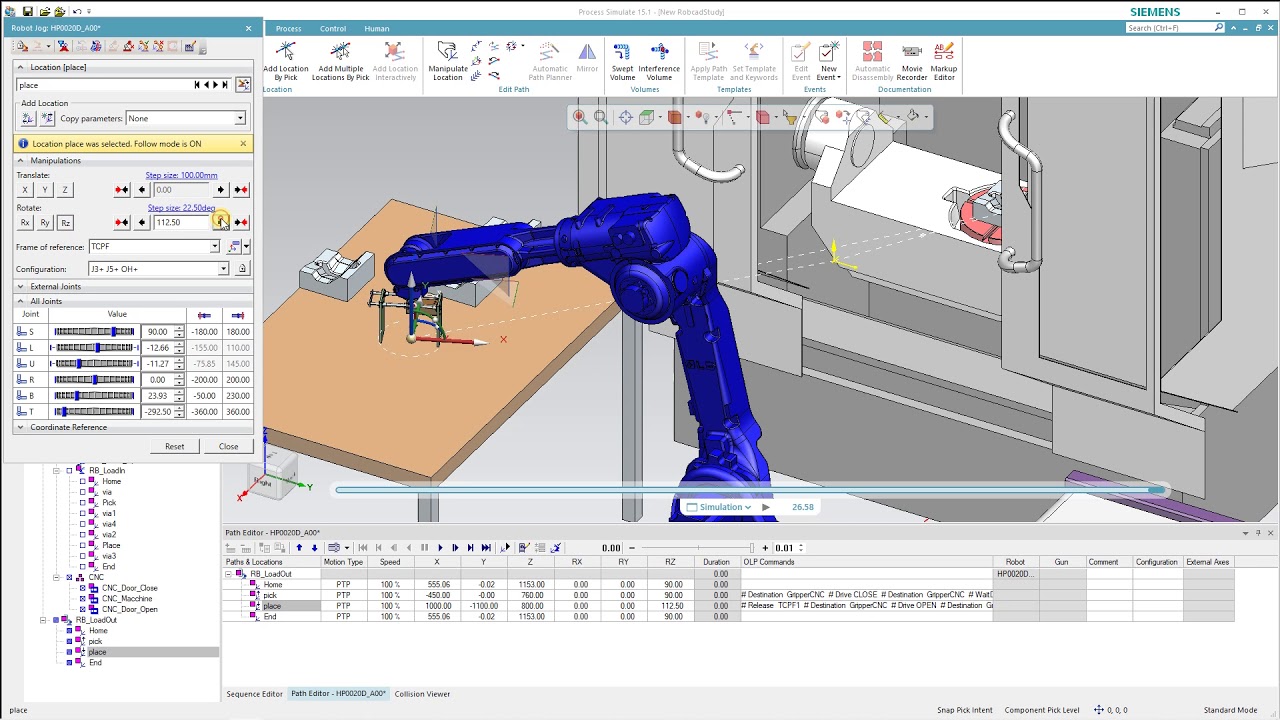Toggle the X translate axis button
1280x720 pixels.
click(x=25, y=190)
